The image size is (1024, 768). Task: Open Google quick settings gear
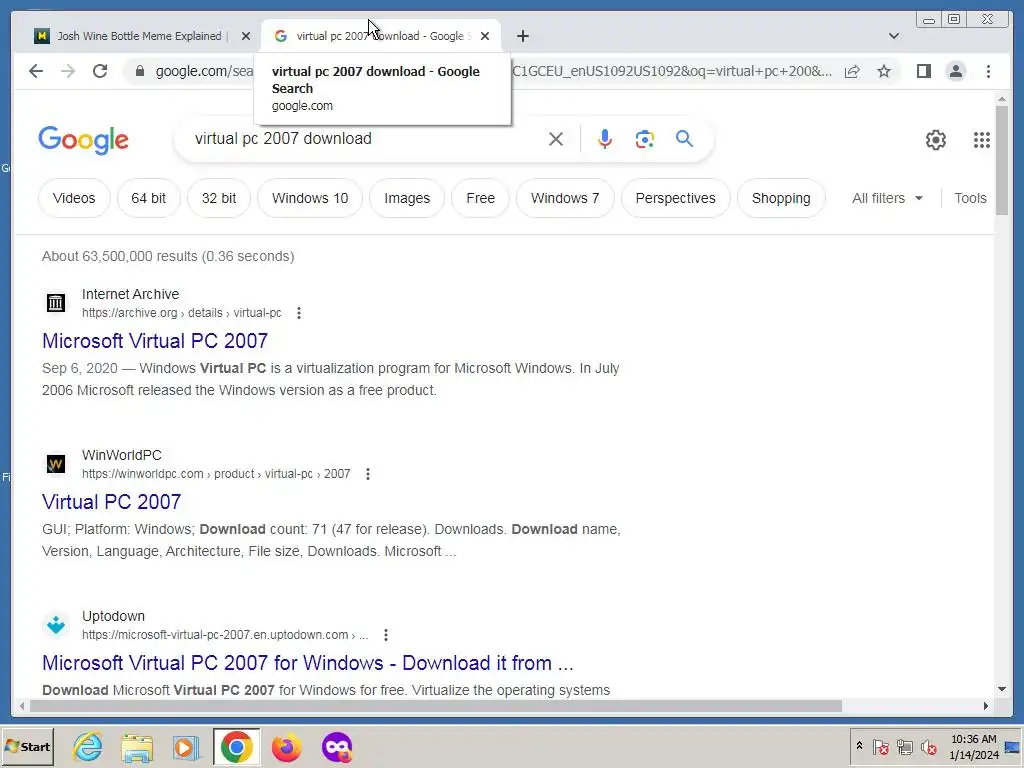(x=936, y=140)
